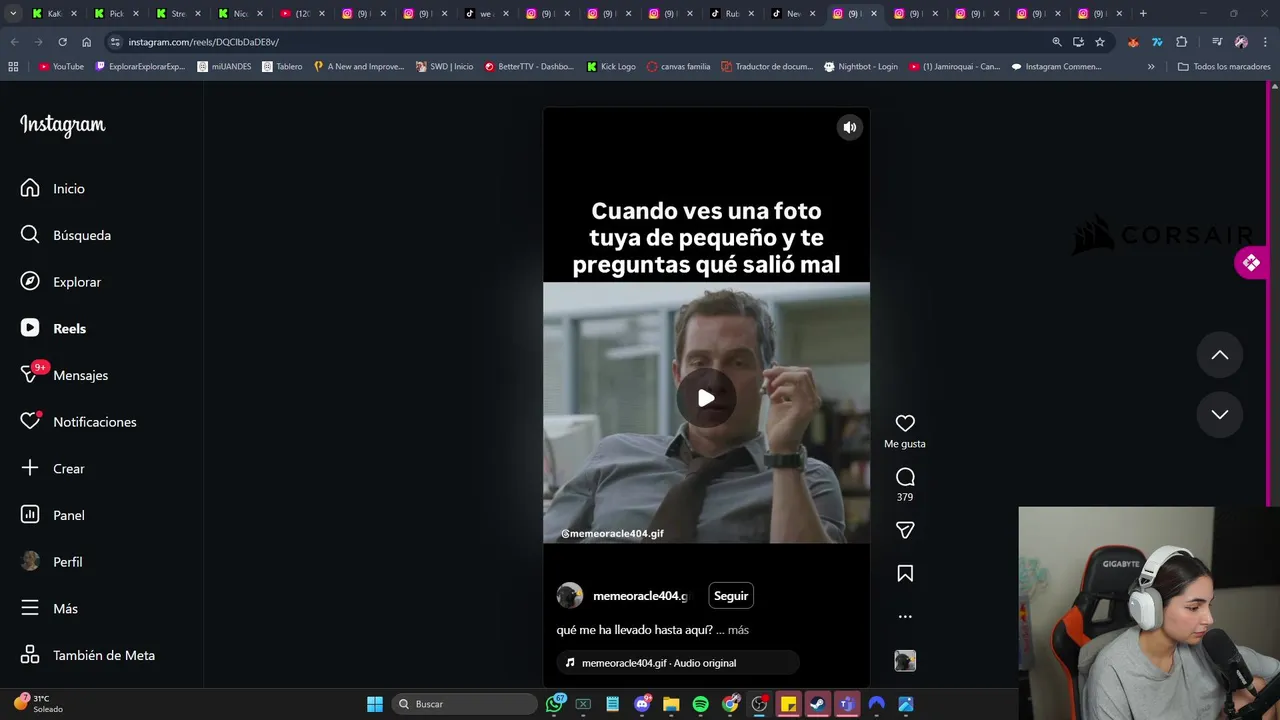
Task: Click Crear plus in the sidebar
Action: coord(53,468)
